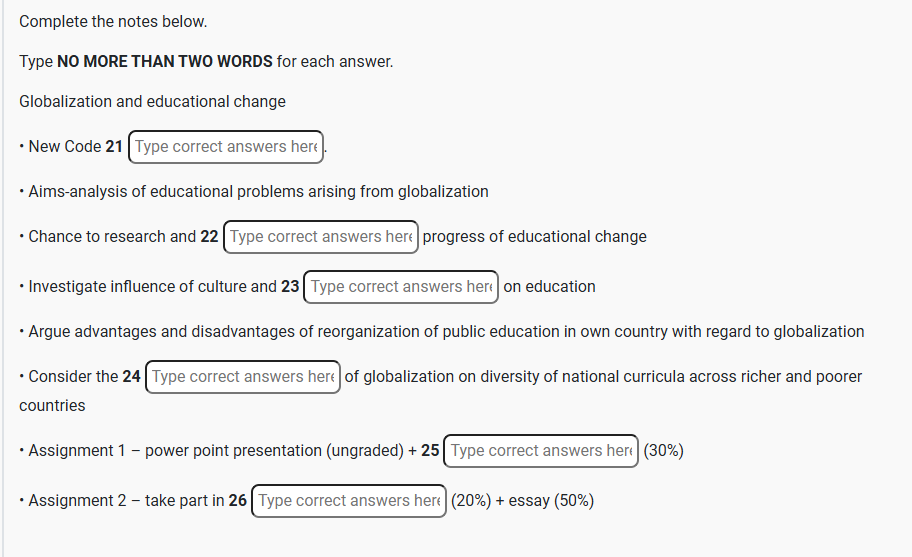Click the question 26 text field
This screenshot has height=557, width=912.
[349, 501]
